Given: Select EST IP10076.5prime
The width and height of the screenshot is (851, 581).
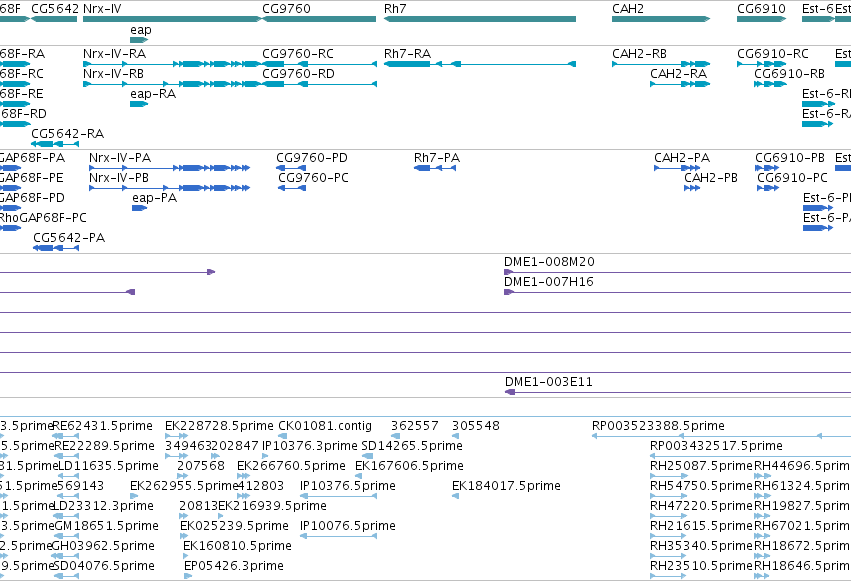Looking at the screenshot, I should tap(338, 536).
